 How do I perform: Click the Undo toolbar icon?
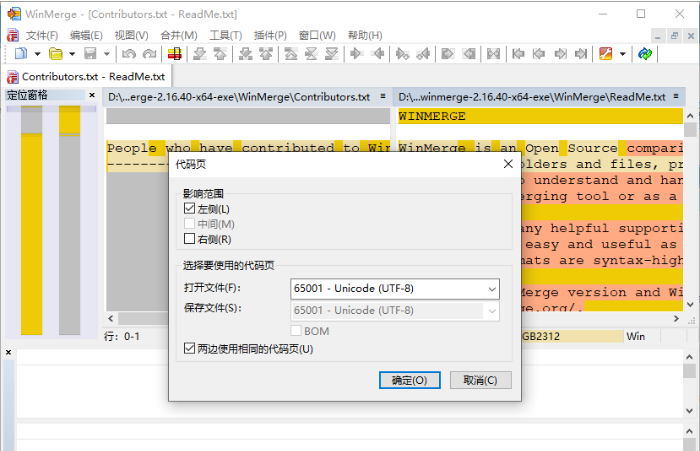pos(129,54)
